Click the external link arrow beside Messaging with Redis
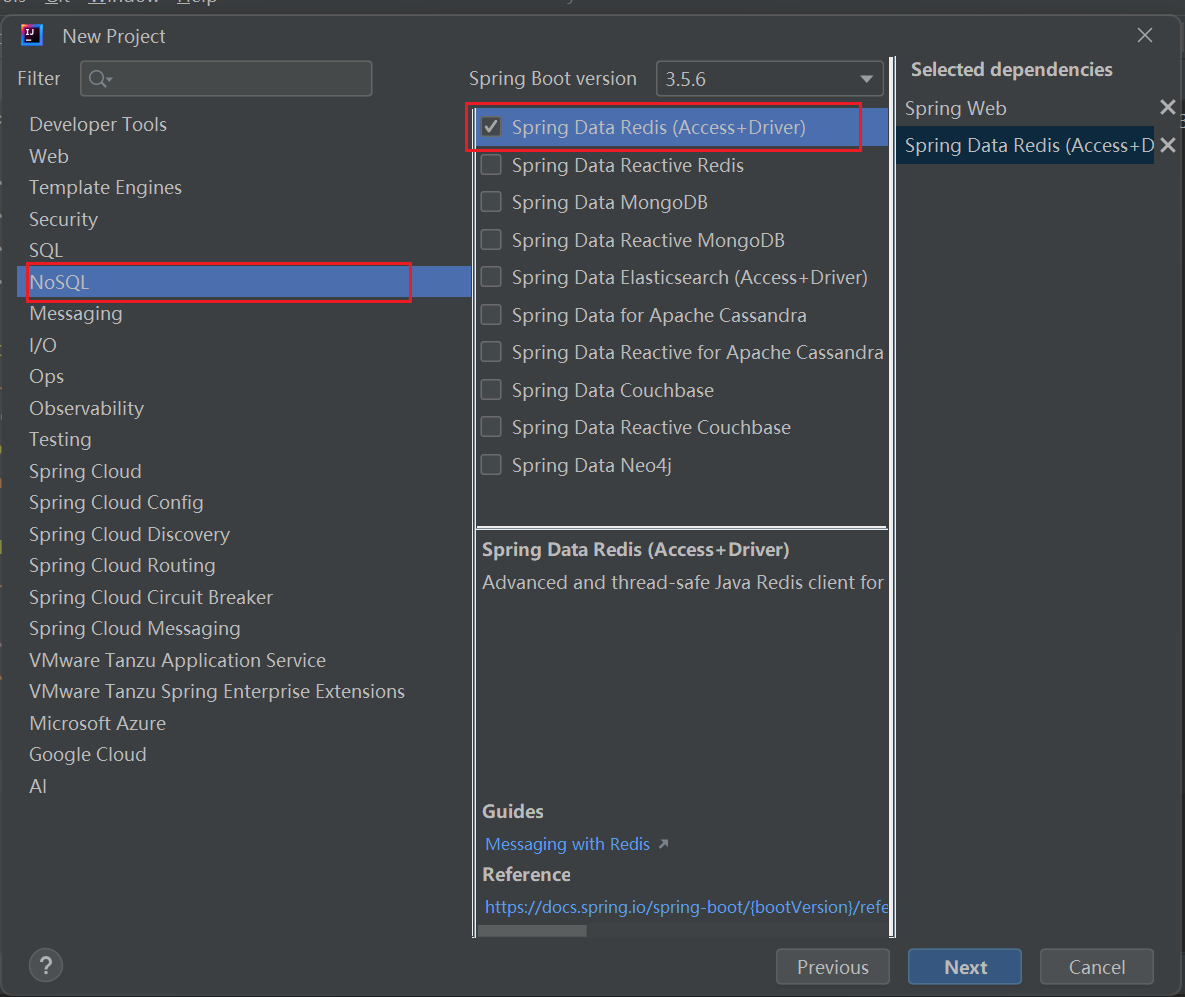The width and height of the screenshot is (1185, 997). pos(664,844)
